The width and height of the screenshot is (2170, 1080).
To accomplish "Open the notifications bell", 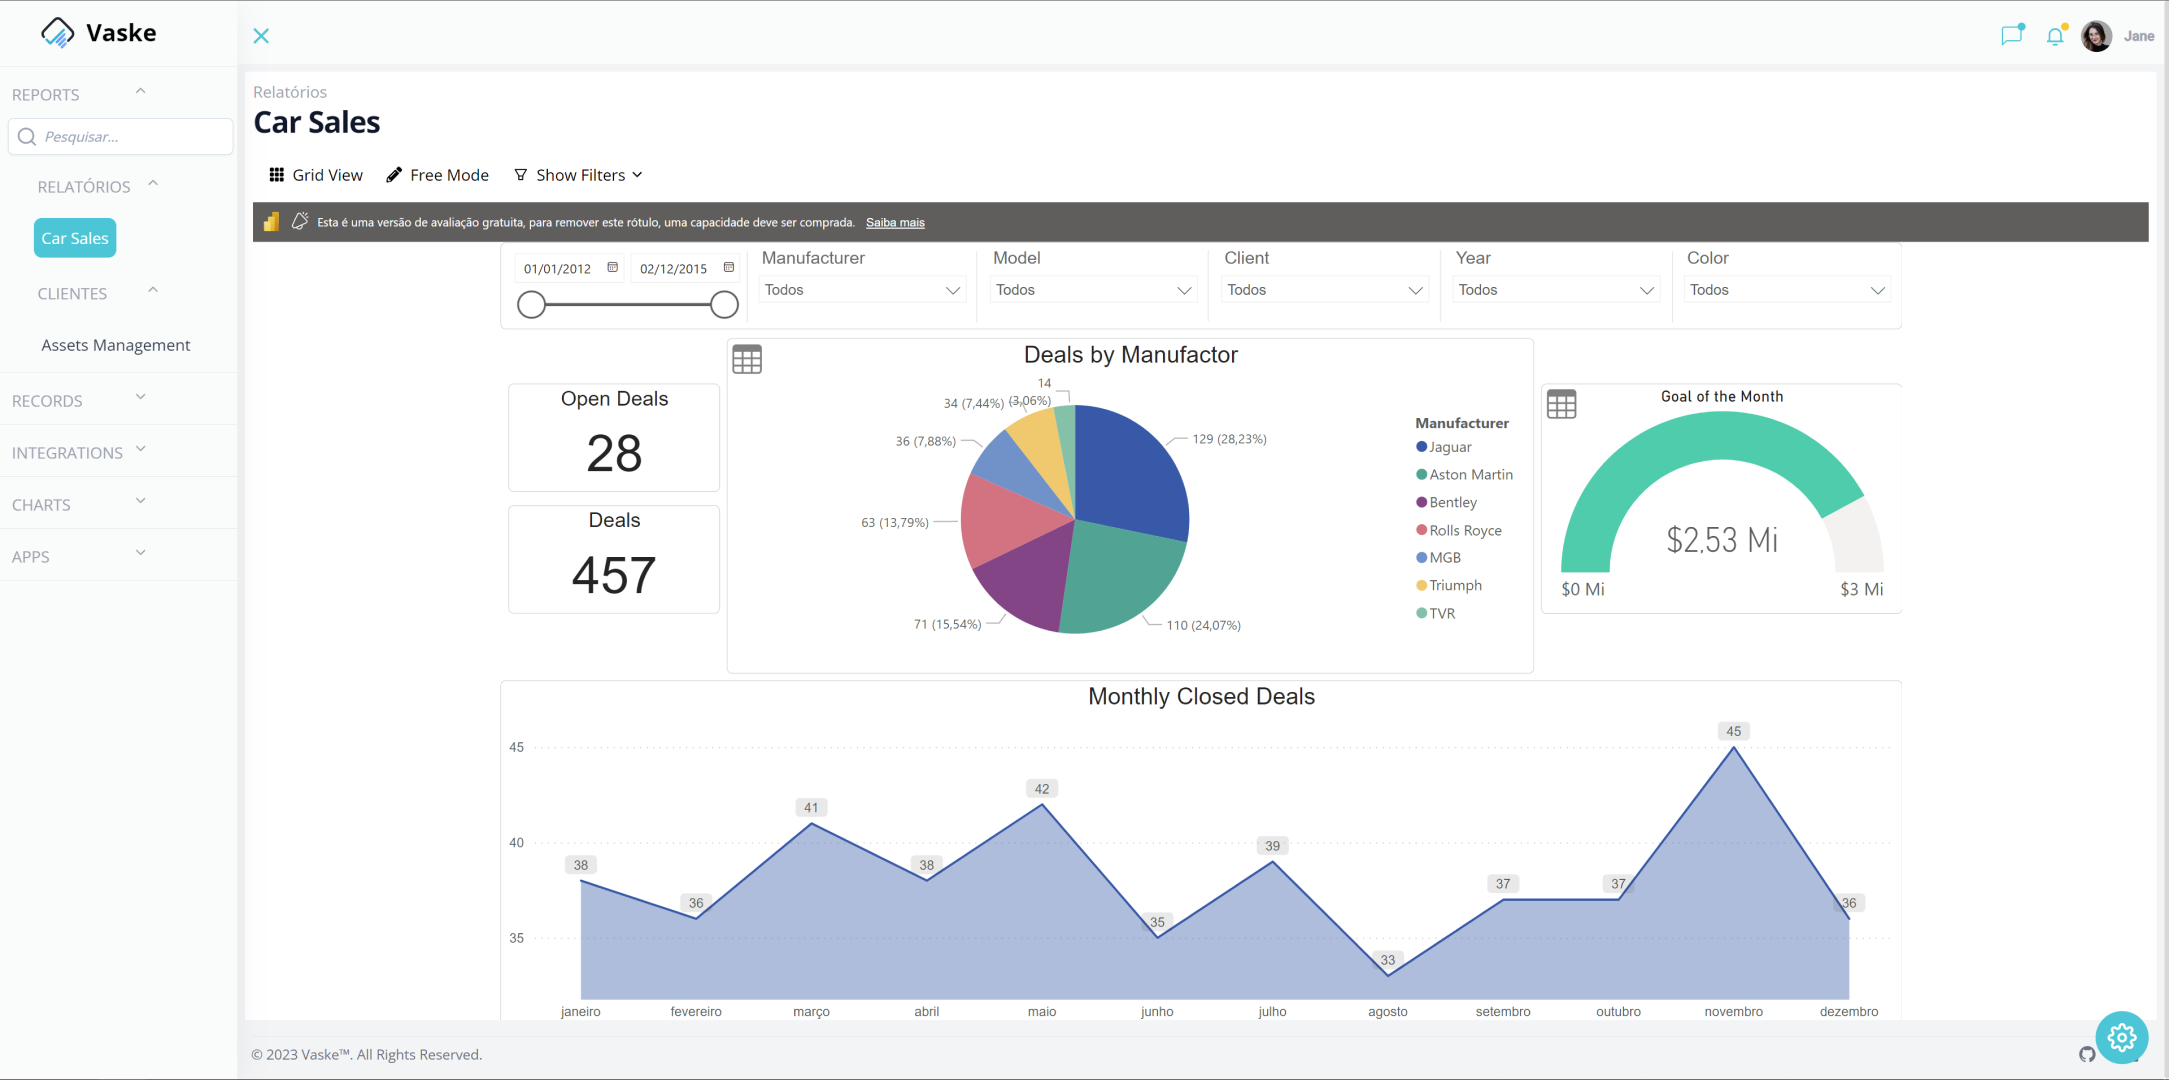I will click(x=2054, y=36).
